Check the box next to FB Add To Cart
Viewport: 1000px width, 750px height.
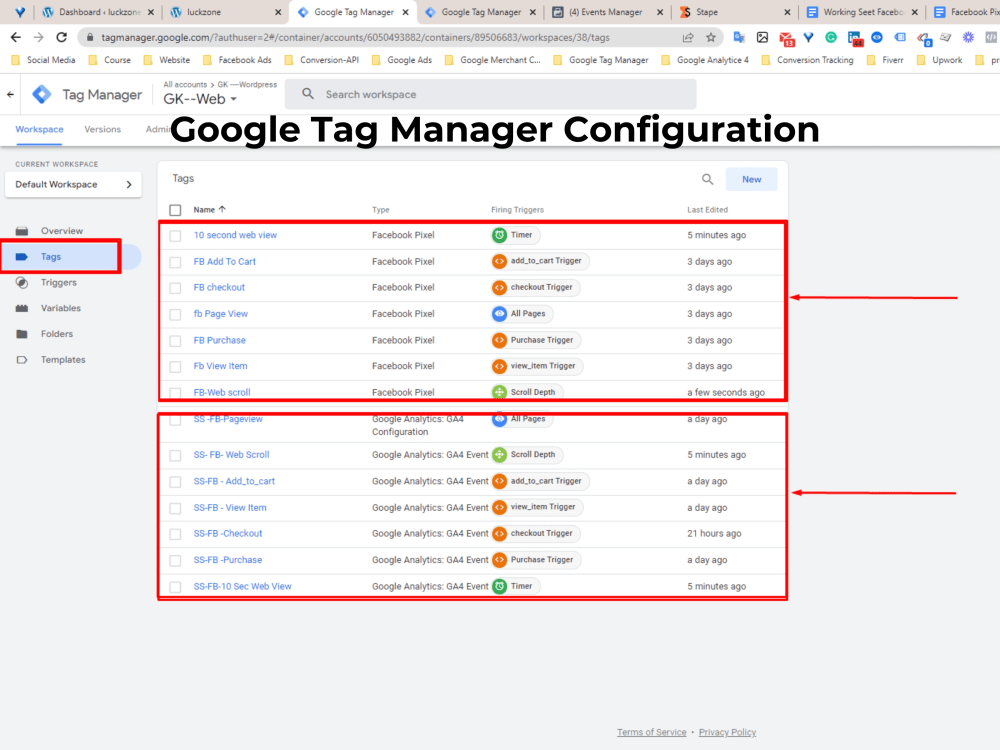point(175,261)
